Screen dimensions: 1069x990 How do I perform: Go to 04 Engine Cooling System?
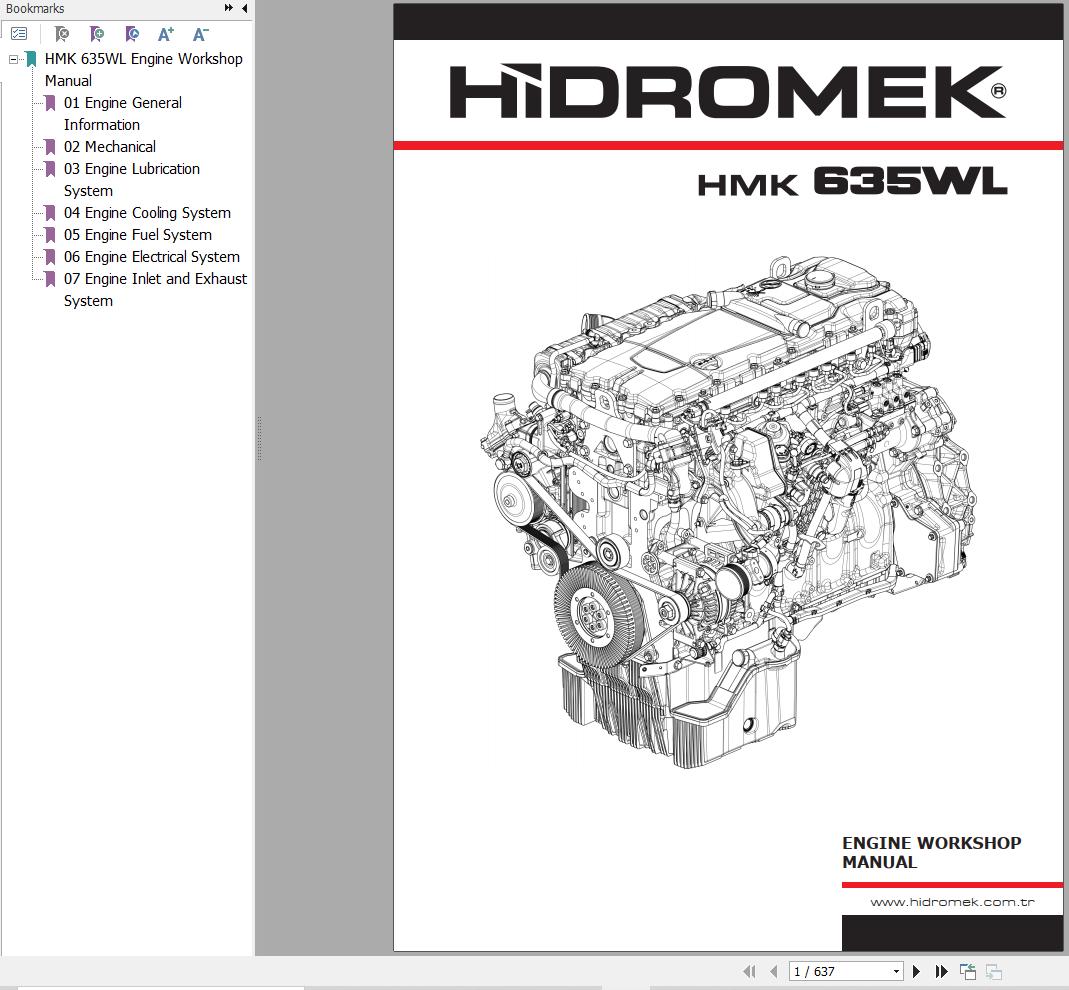pyautogui.click(x=147, y=213)
